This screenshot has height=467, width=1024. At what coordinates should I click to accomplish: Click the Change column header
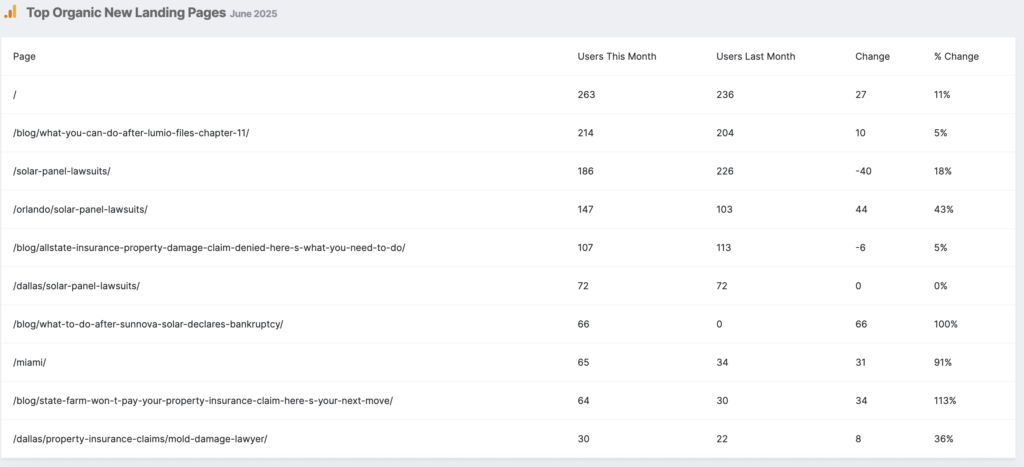click(x=872, y=57)
